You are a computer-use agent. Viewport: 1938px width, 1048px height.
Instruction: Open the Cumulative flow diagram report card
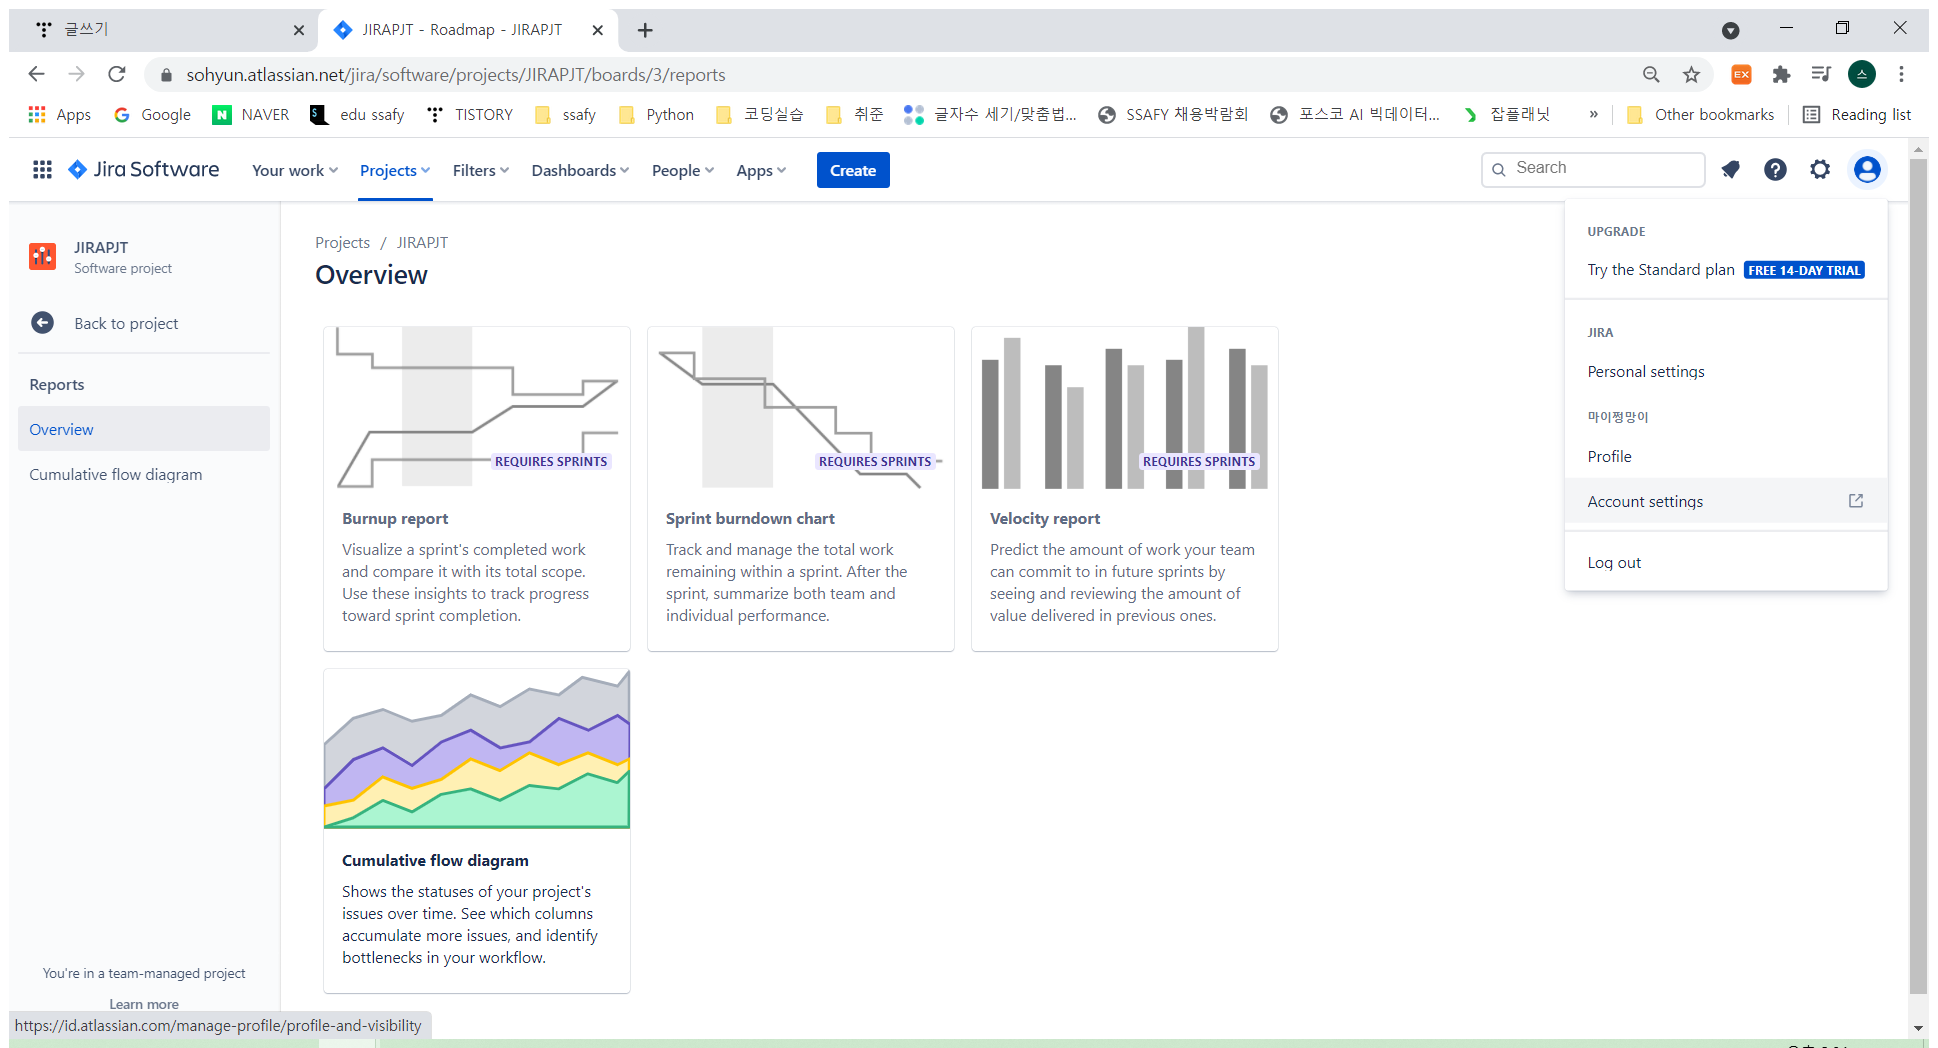pyautogui.click(x=477, y=831)
